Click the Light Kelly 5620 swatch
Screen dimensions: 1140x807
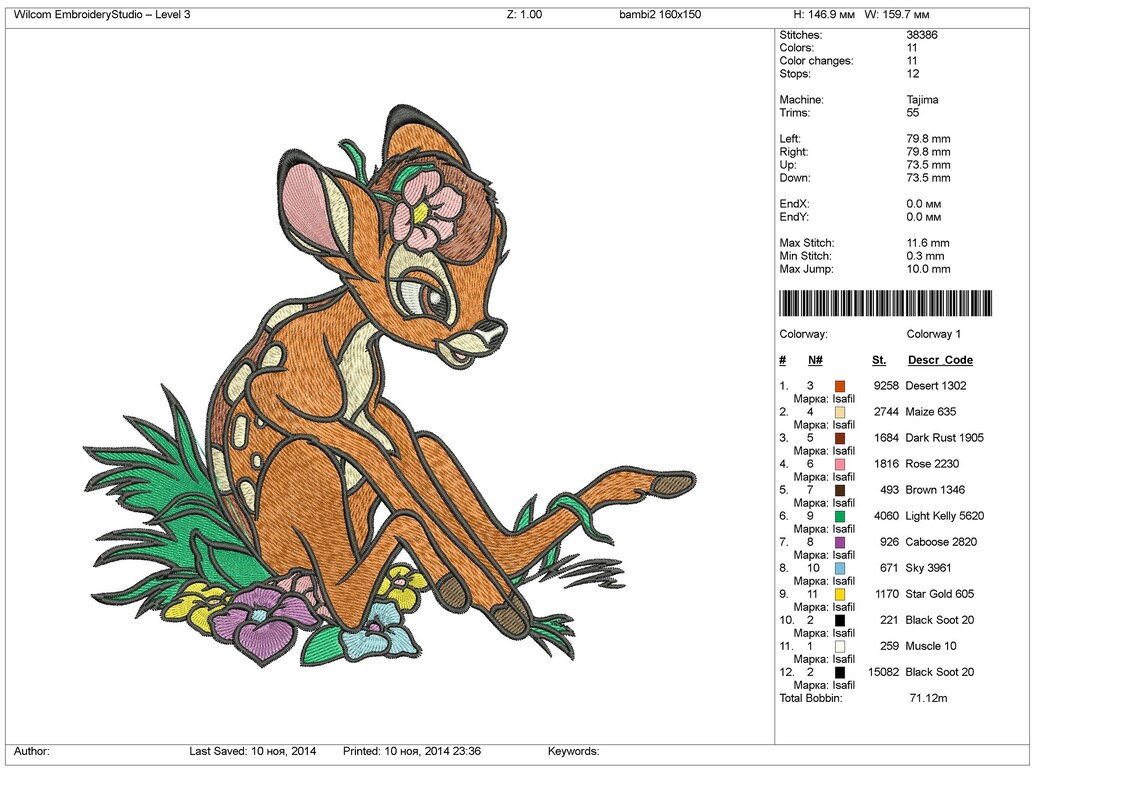(x=840, y=515)
